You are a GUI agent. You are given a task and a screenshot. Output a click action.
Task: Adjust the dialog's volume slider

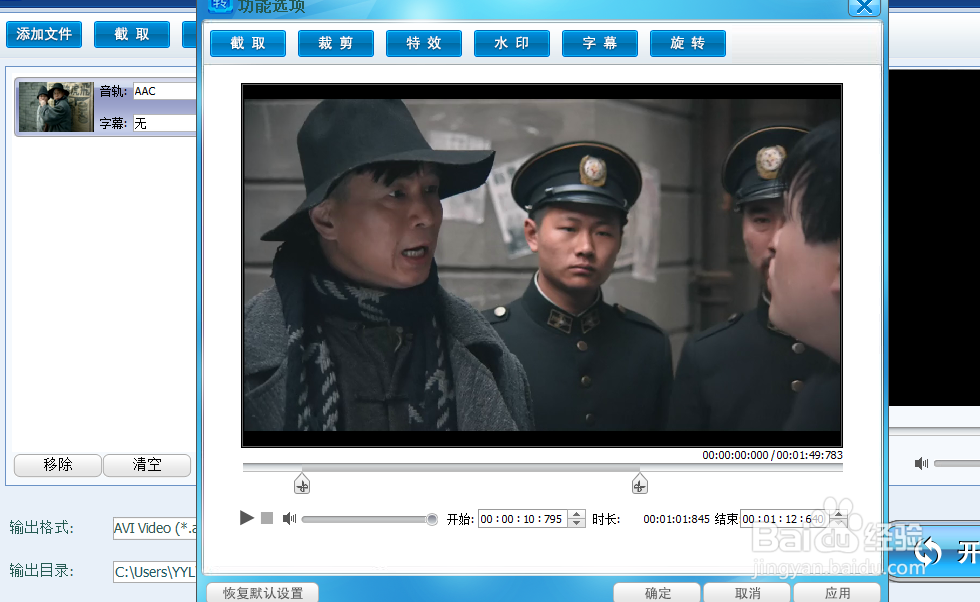coord(369,519)
